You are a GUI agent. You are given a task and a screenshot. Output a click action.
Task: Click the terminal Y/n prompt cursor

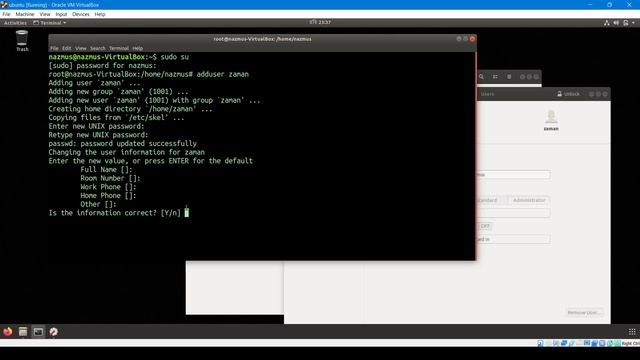click(187, 213)
